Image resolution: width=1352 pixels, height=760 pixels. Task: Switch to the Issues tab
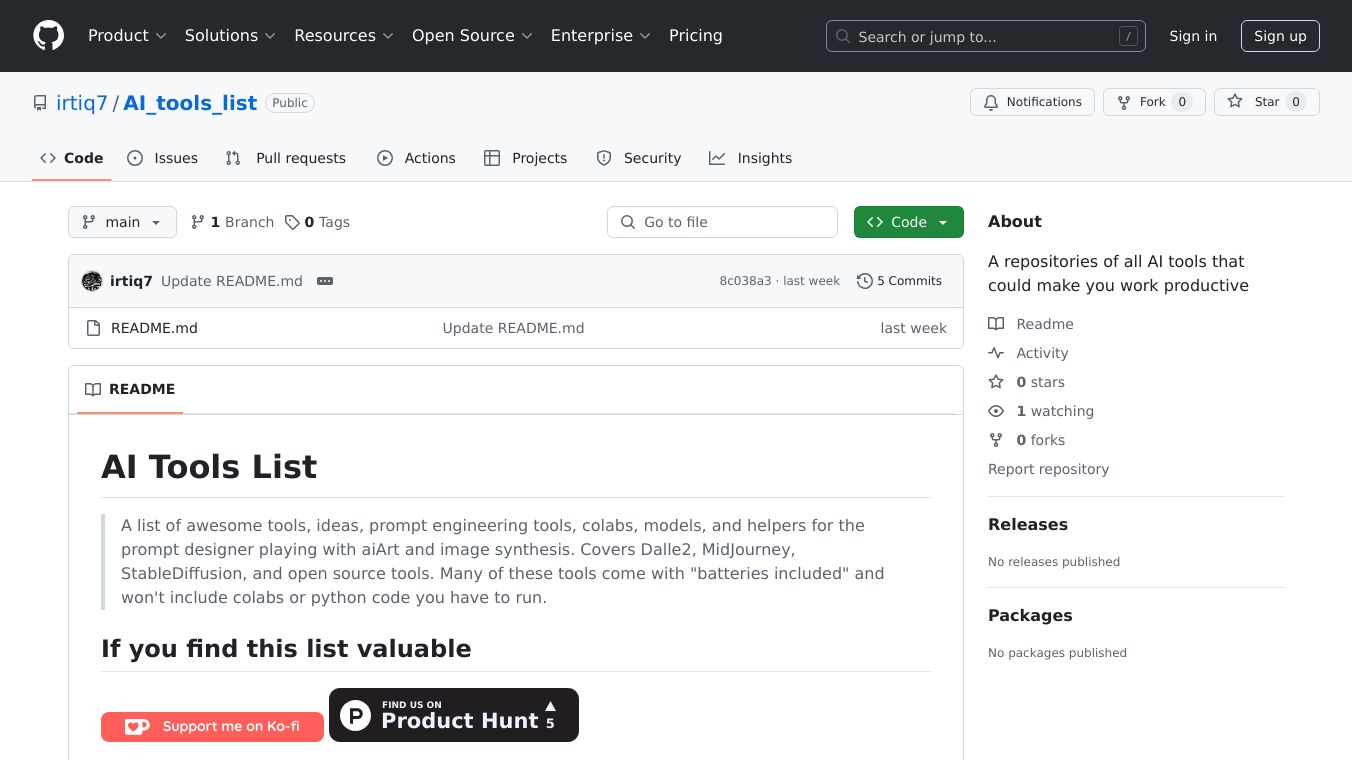[x=163, y=158]
